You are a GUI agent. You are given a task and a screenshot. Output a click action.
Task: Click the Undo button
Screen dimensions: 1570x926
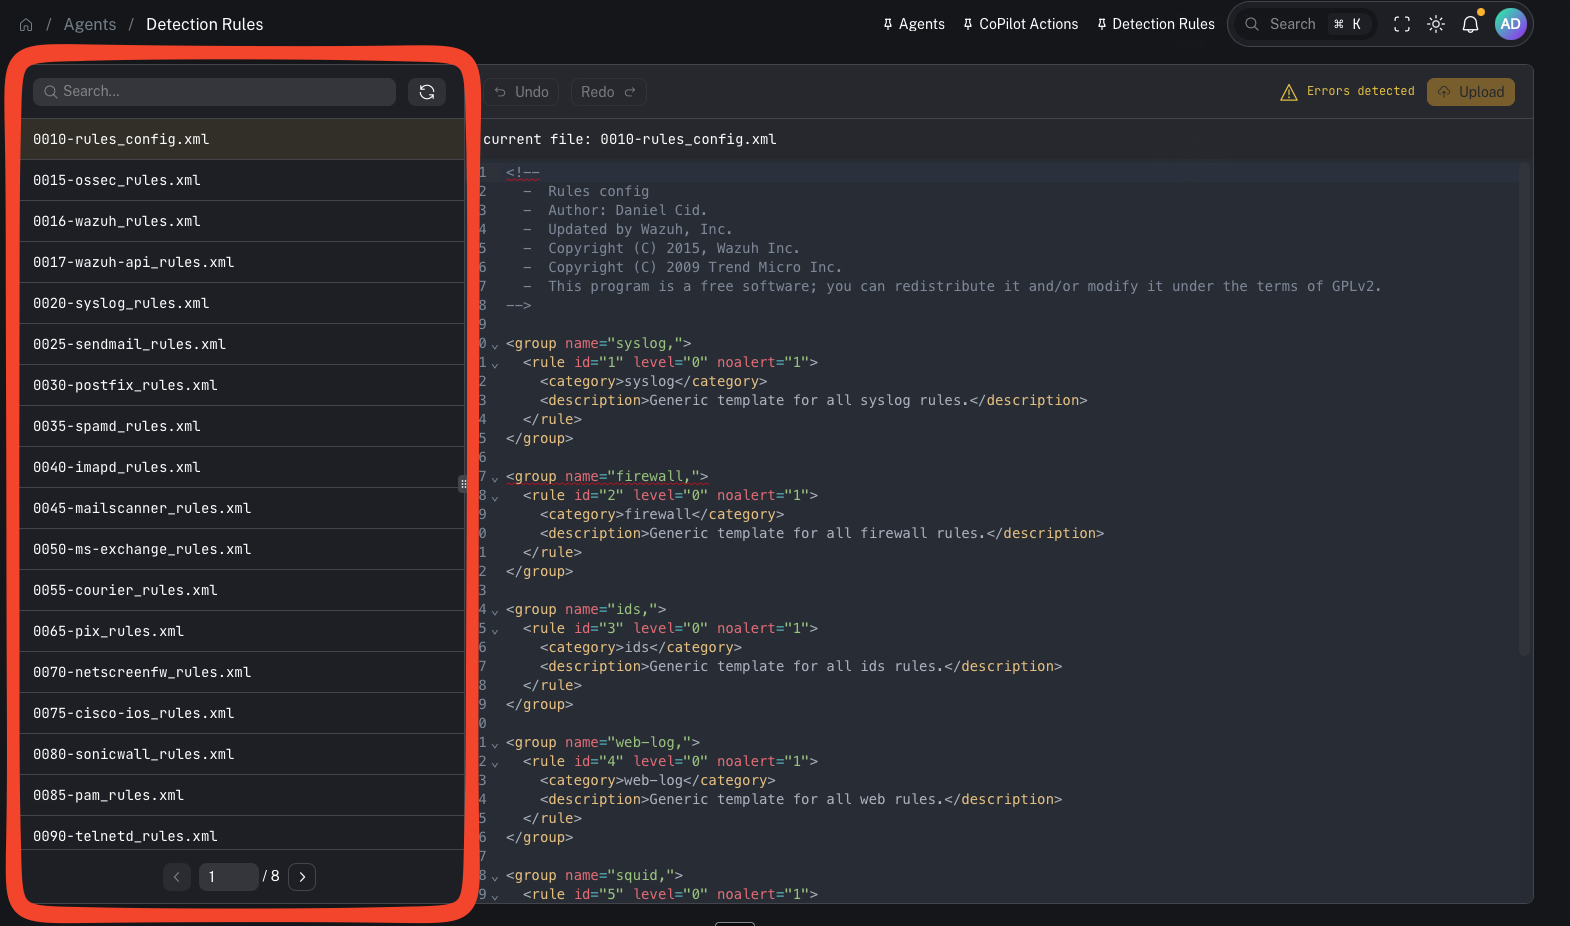click(x=522, y=92)
